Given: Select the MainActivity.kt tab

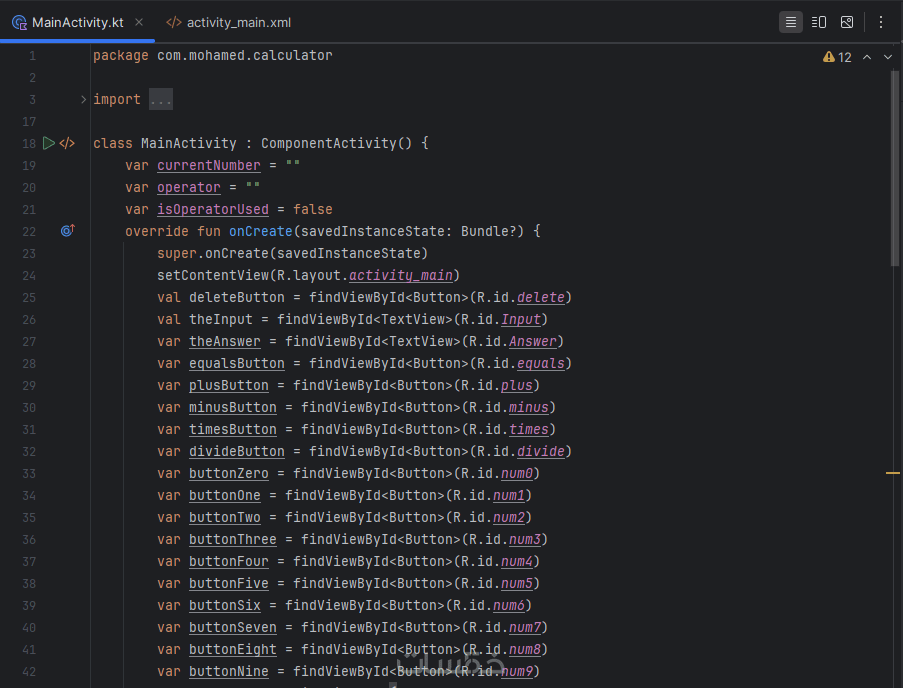Looking at the screenshot, I should (x=78, y=22).
